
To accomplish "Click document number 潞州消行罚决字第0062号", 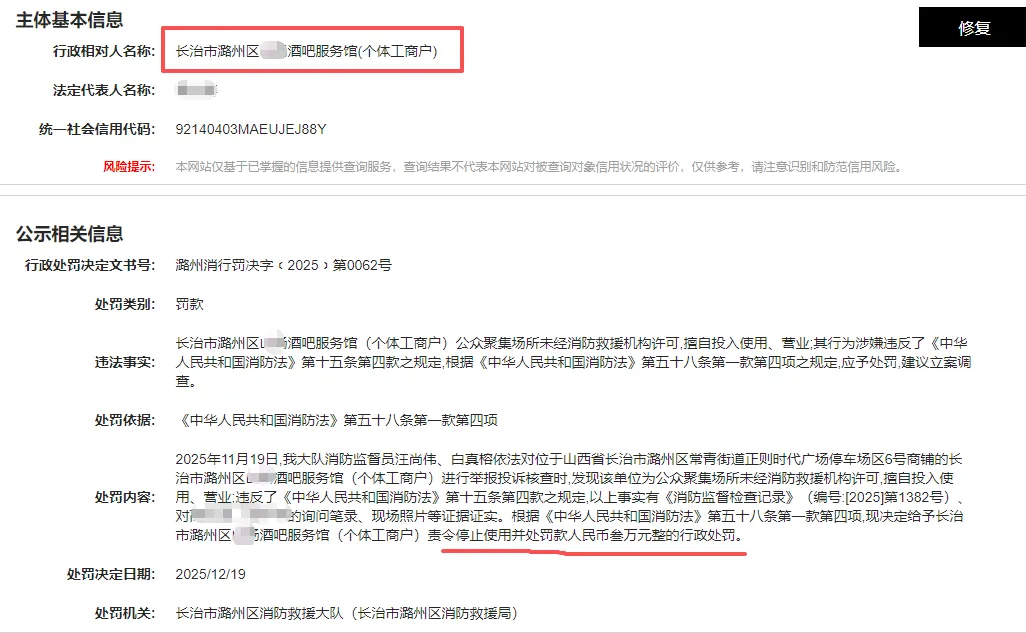I will [283, 265].
